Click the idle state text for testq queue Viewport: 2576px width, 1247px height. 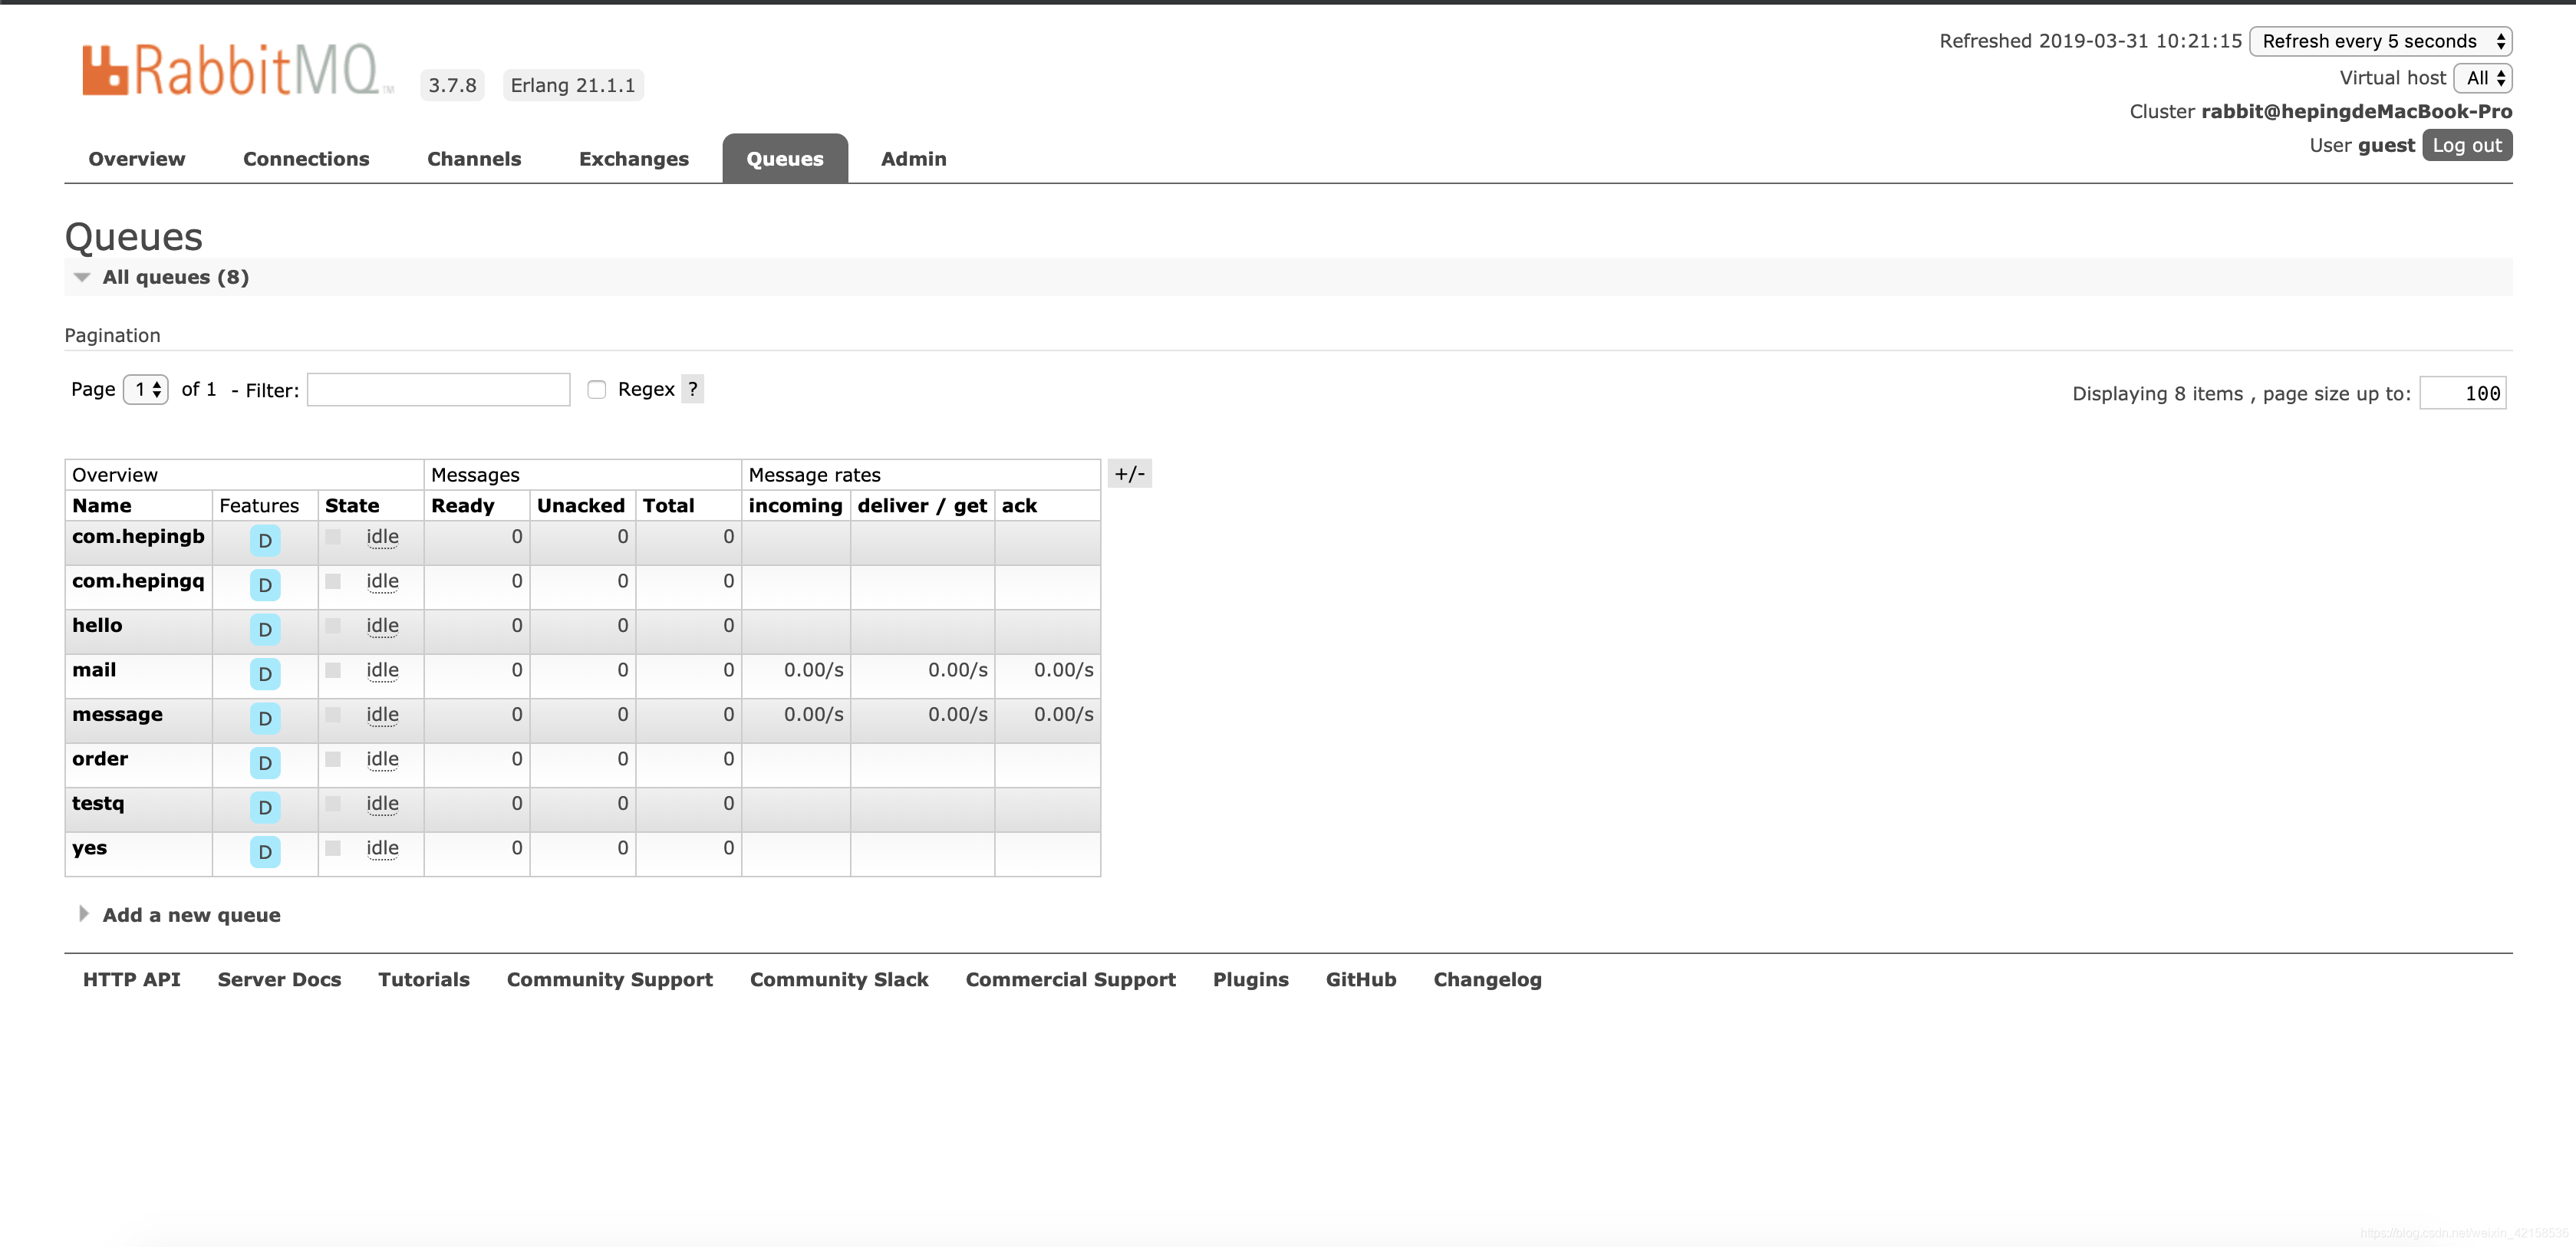coord(382,804)
